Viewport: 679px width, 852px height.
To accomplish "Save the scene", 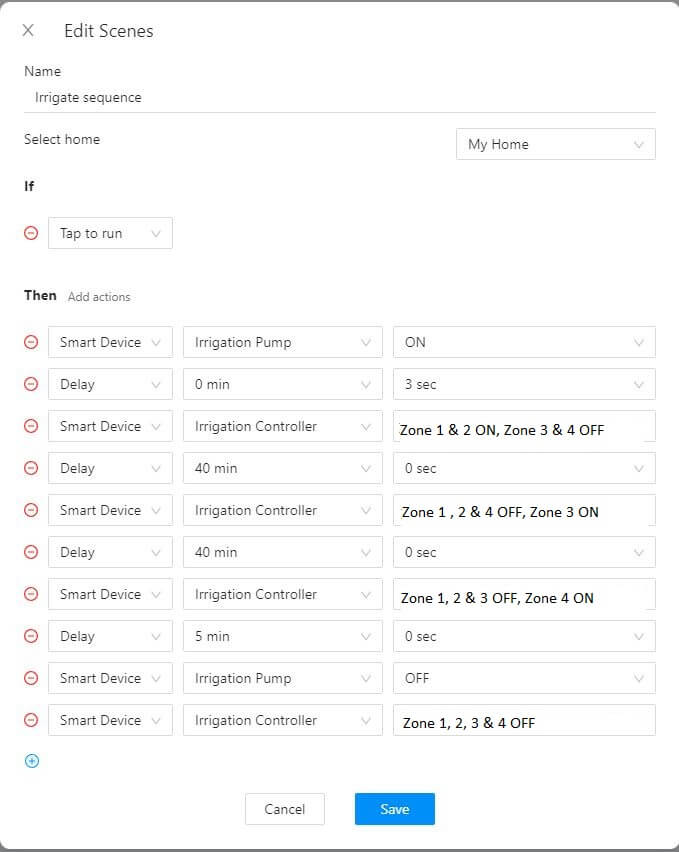I will [395, 809].
